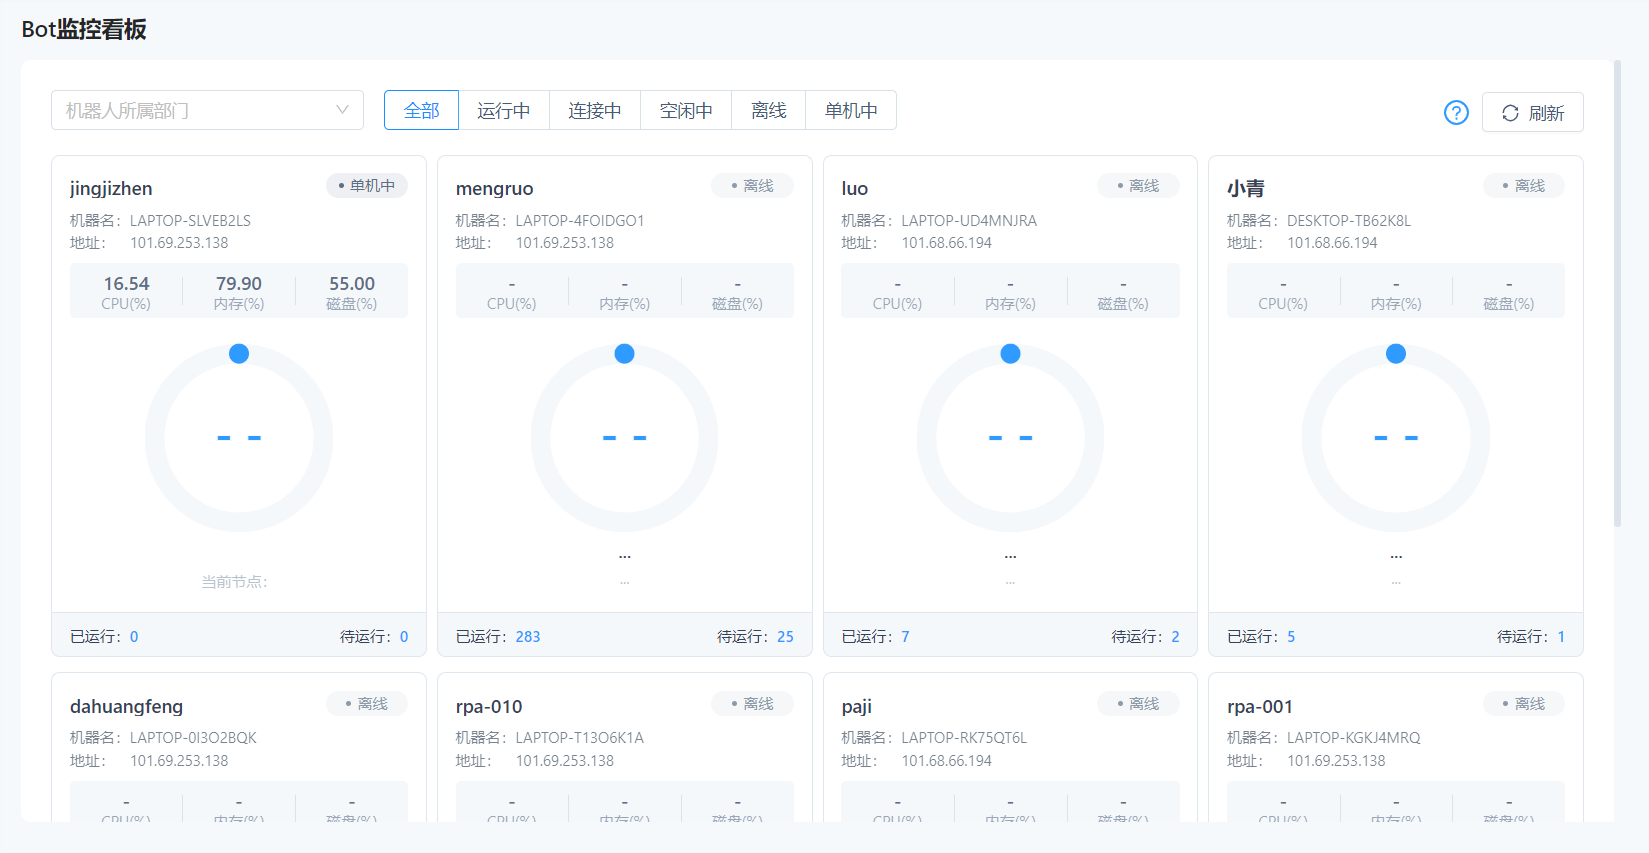The width and height of the screenshot is (1649, 853).
Task: Choose the 单机中 filter option
Action: tap(851, 110)
